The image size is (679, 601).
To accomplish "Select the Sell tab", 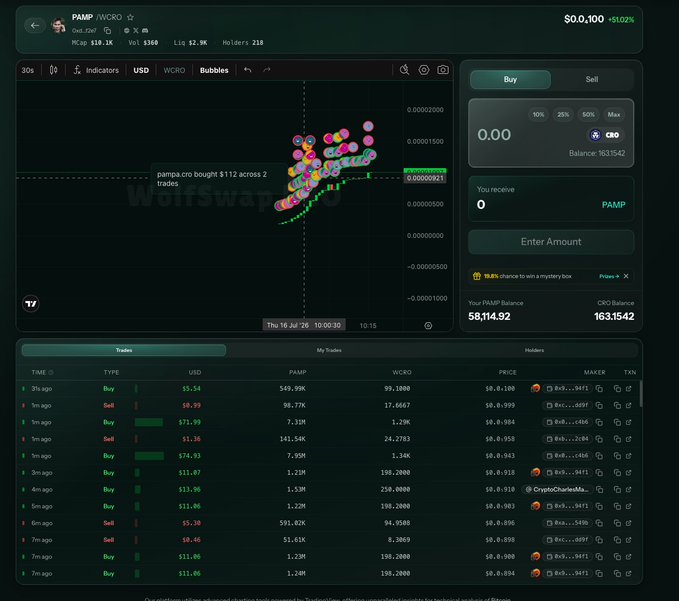I will click(x=592, y=79).
